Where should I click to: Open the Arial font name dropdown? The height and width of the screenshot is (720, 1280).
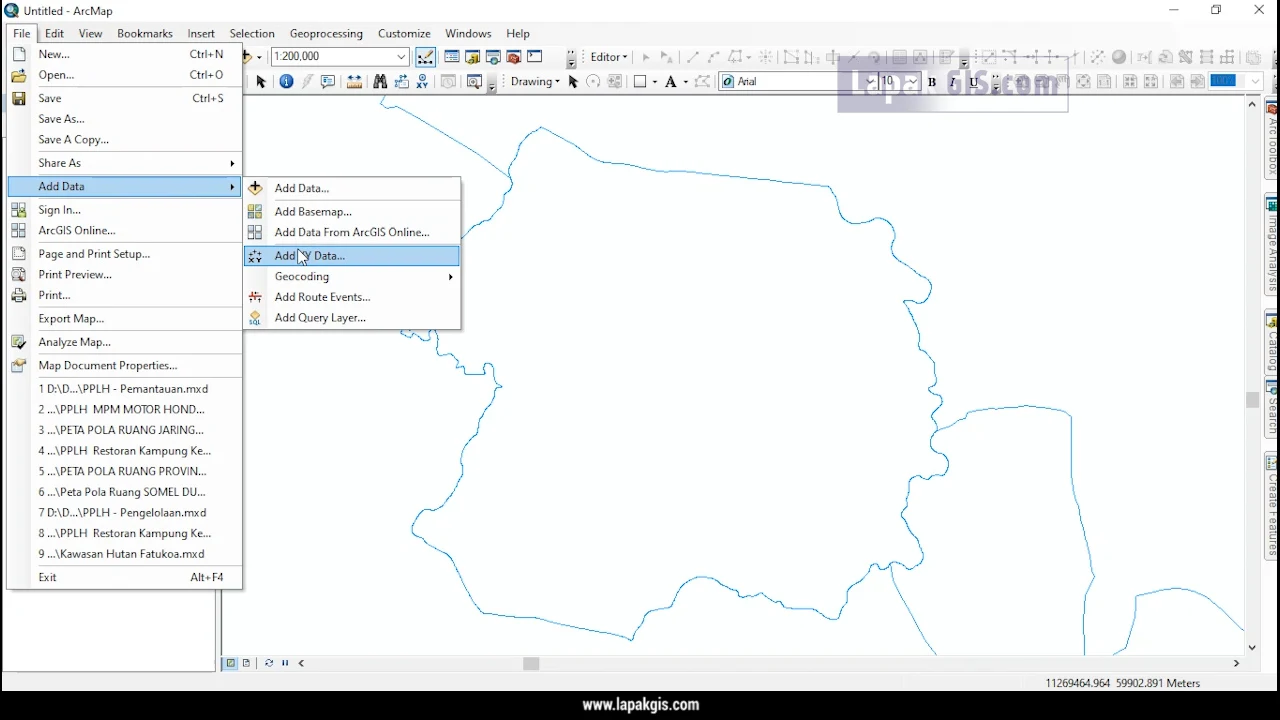(870, 82)
